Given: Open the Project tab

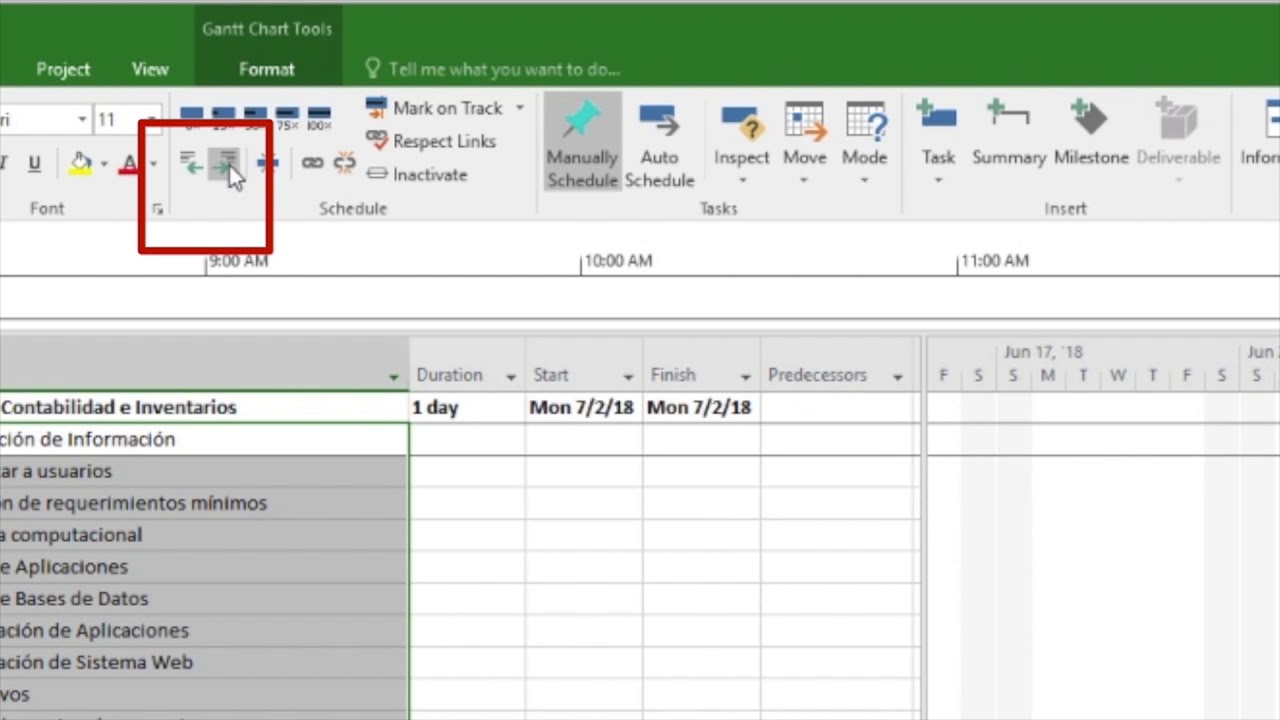Looking at the screenshot, I should coord(63,69).
